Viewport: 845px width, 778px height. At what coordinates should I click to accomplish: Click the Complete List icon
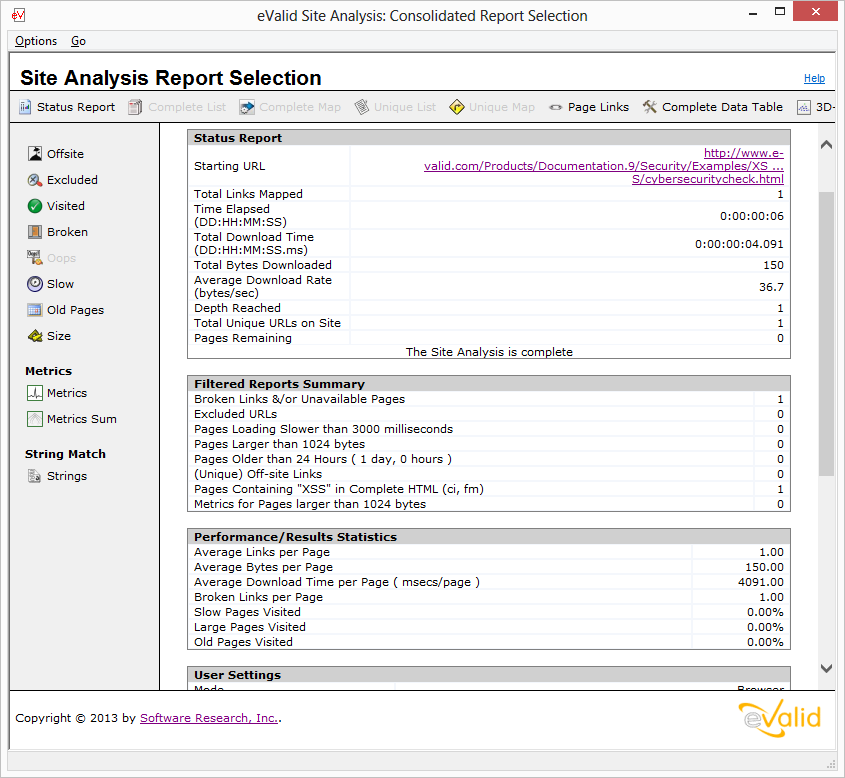click(135, 107)
